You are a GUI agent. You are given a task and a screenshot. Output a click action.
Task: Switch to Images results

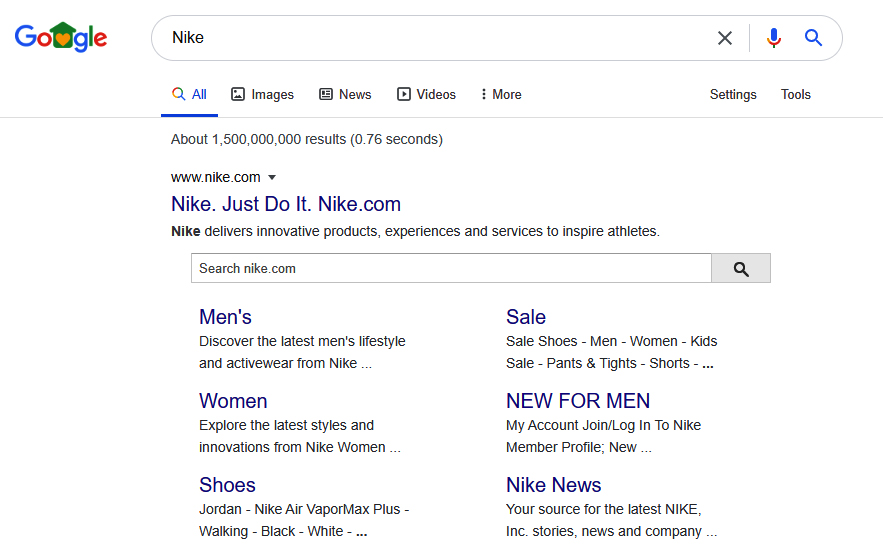262,95
